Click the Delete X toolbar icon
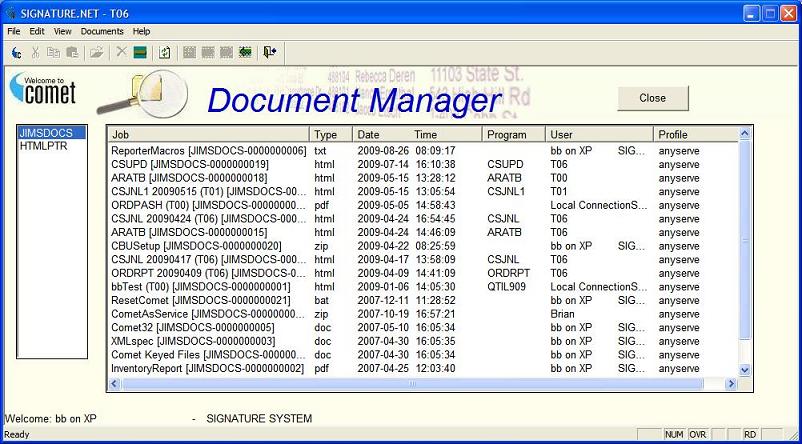The height and width of the screenshot is (444, 802). [121, 52]
